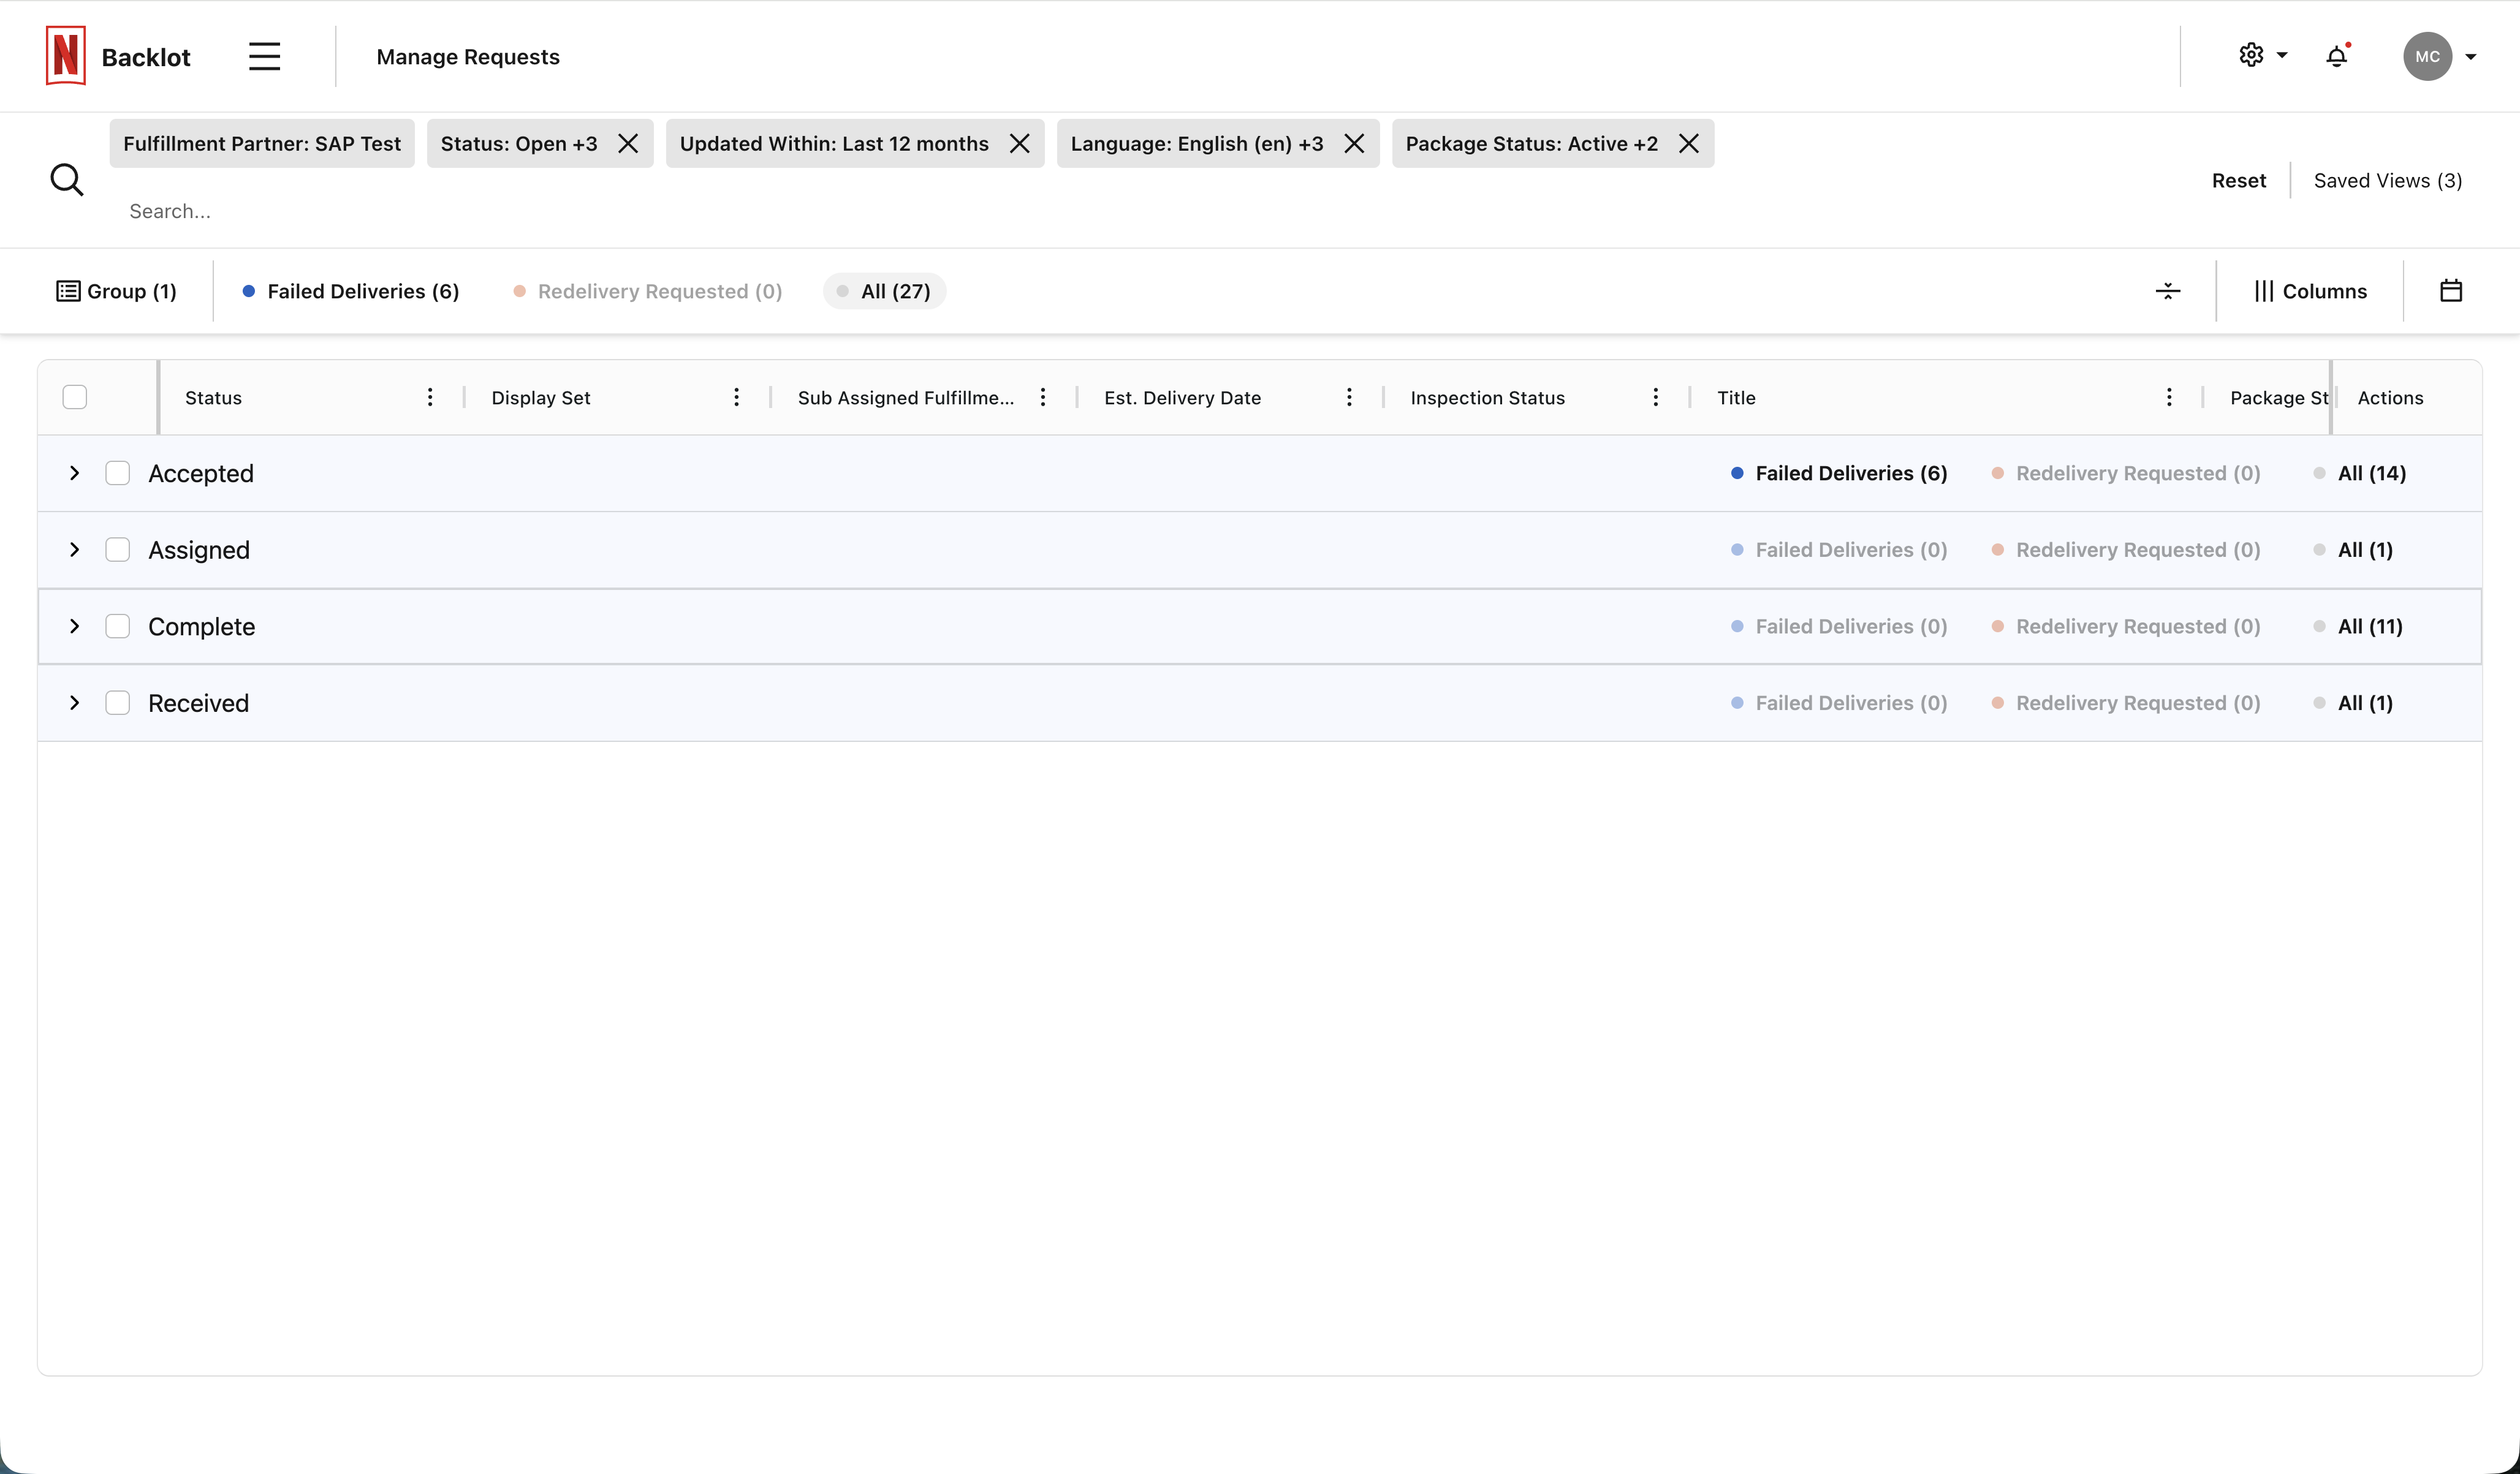Click the search magnifier icon
The height and width of the screenshot is (1474, 2520).
coord(66,179)
